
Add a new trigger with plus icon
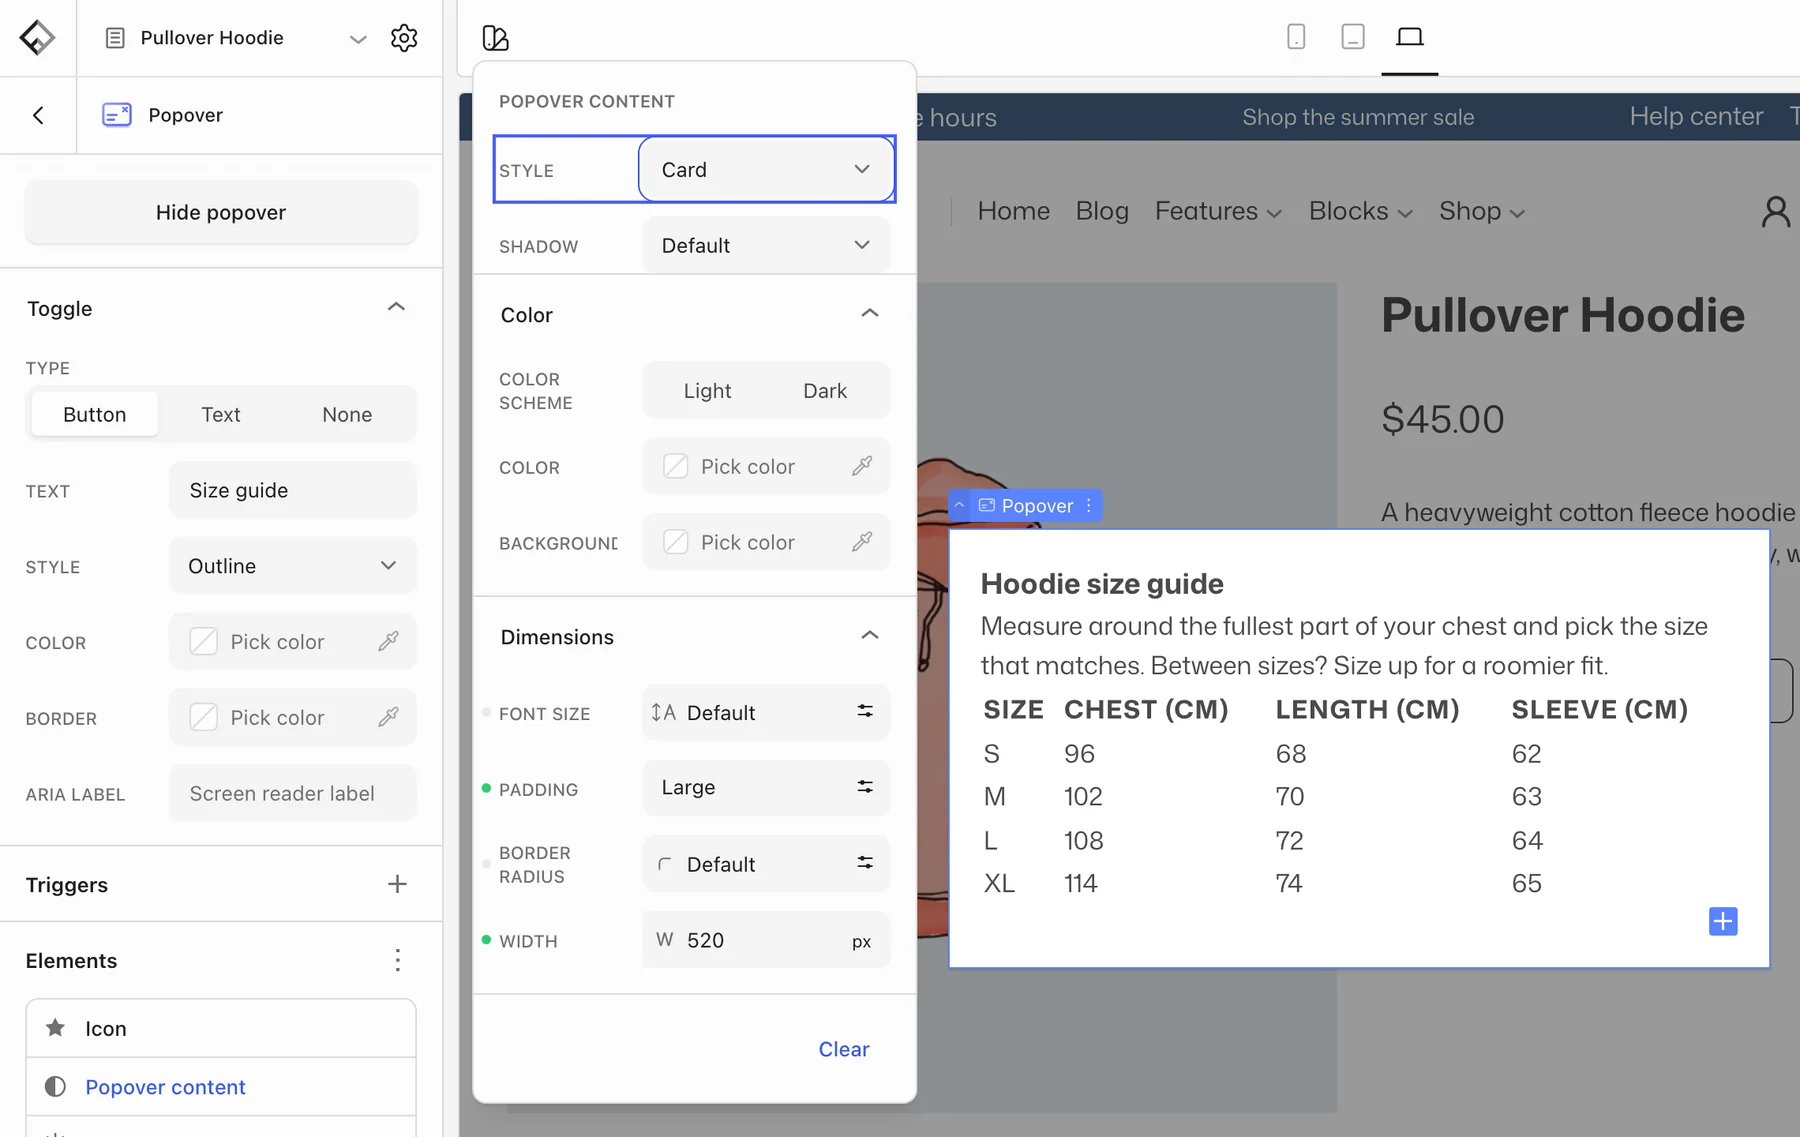point(397,884)
